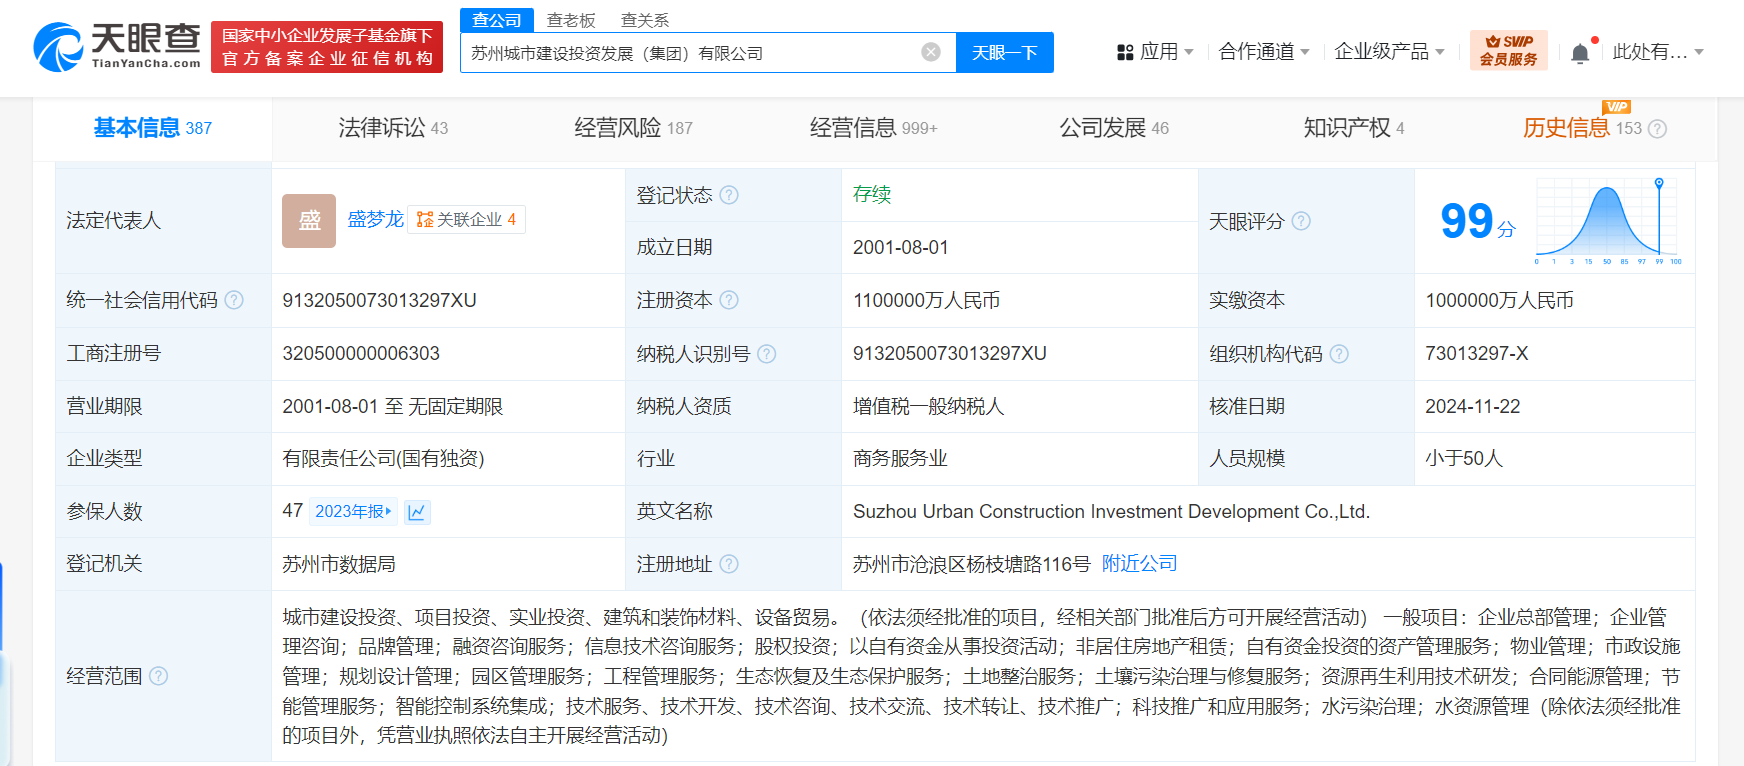Click the TianYanCha logo
This screenshot has width=1744, height=766.
pyautogui.click(x=117, y=47)
